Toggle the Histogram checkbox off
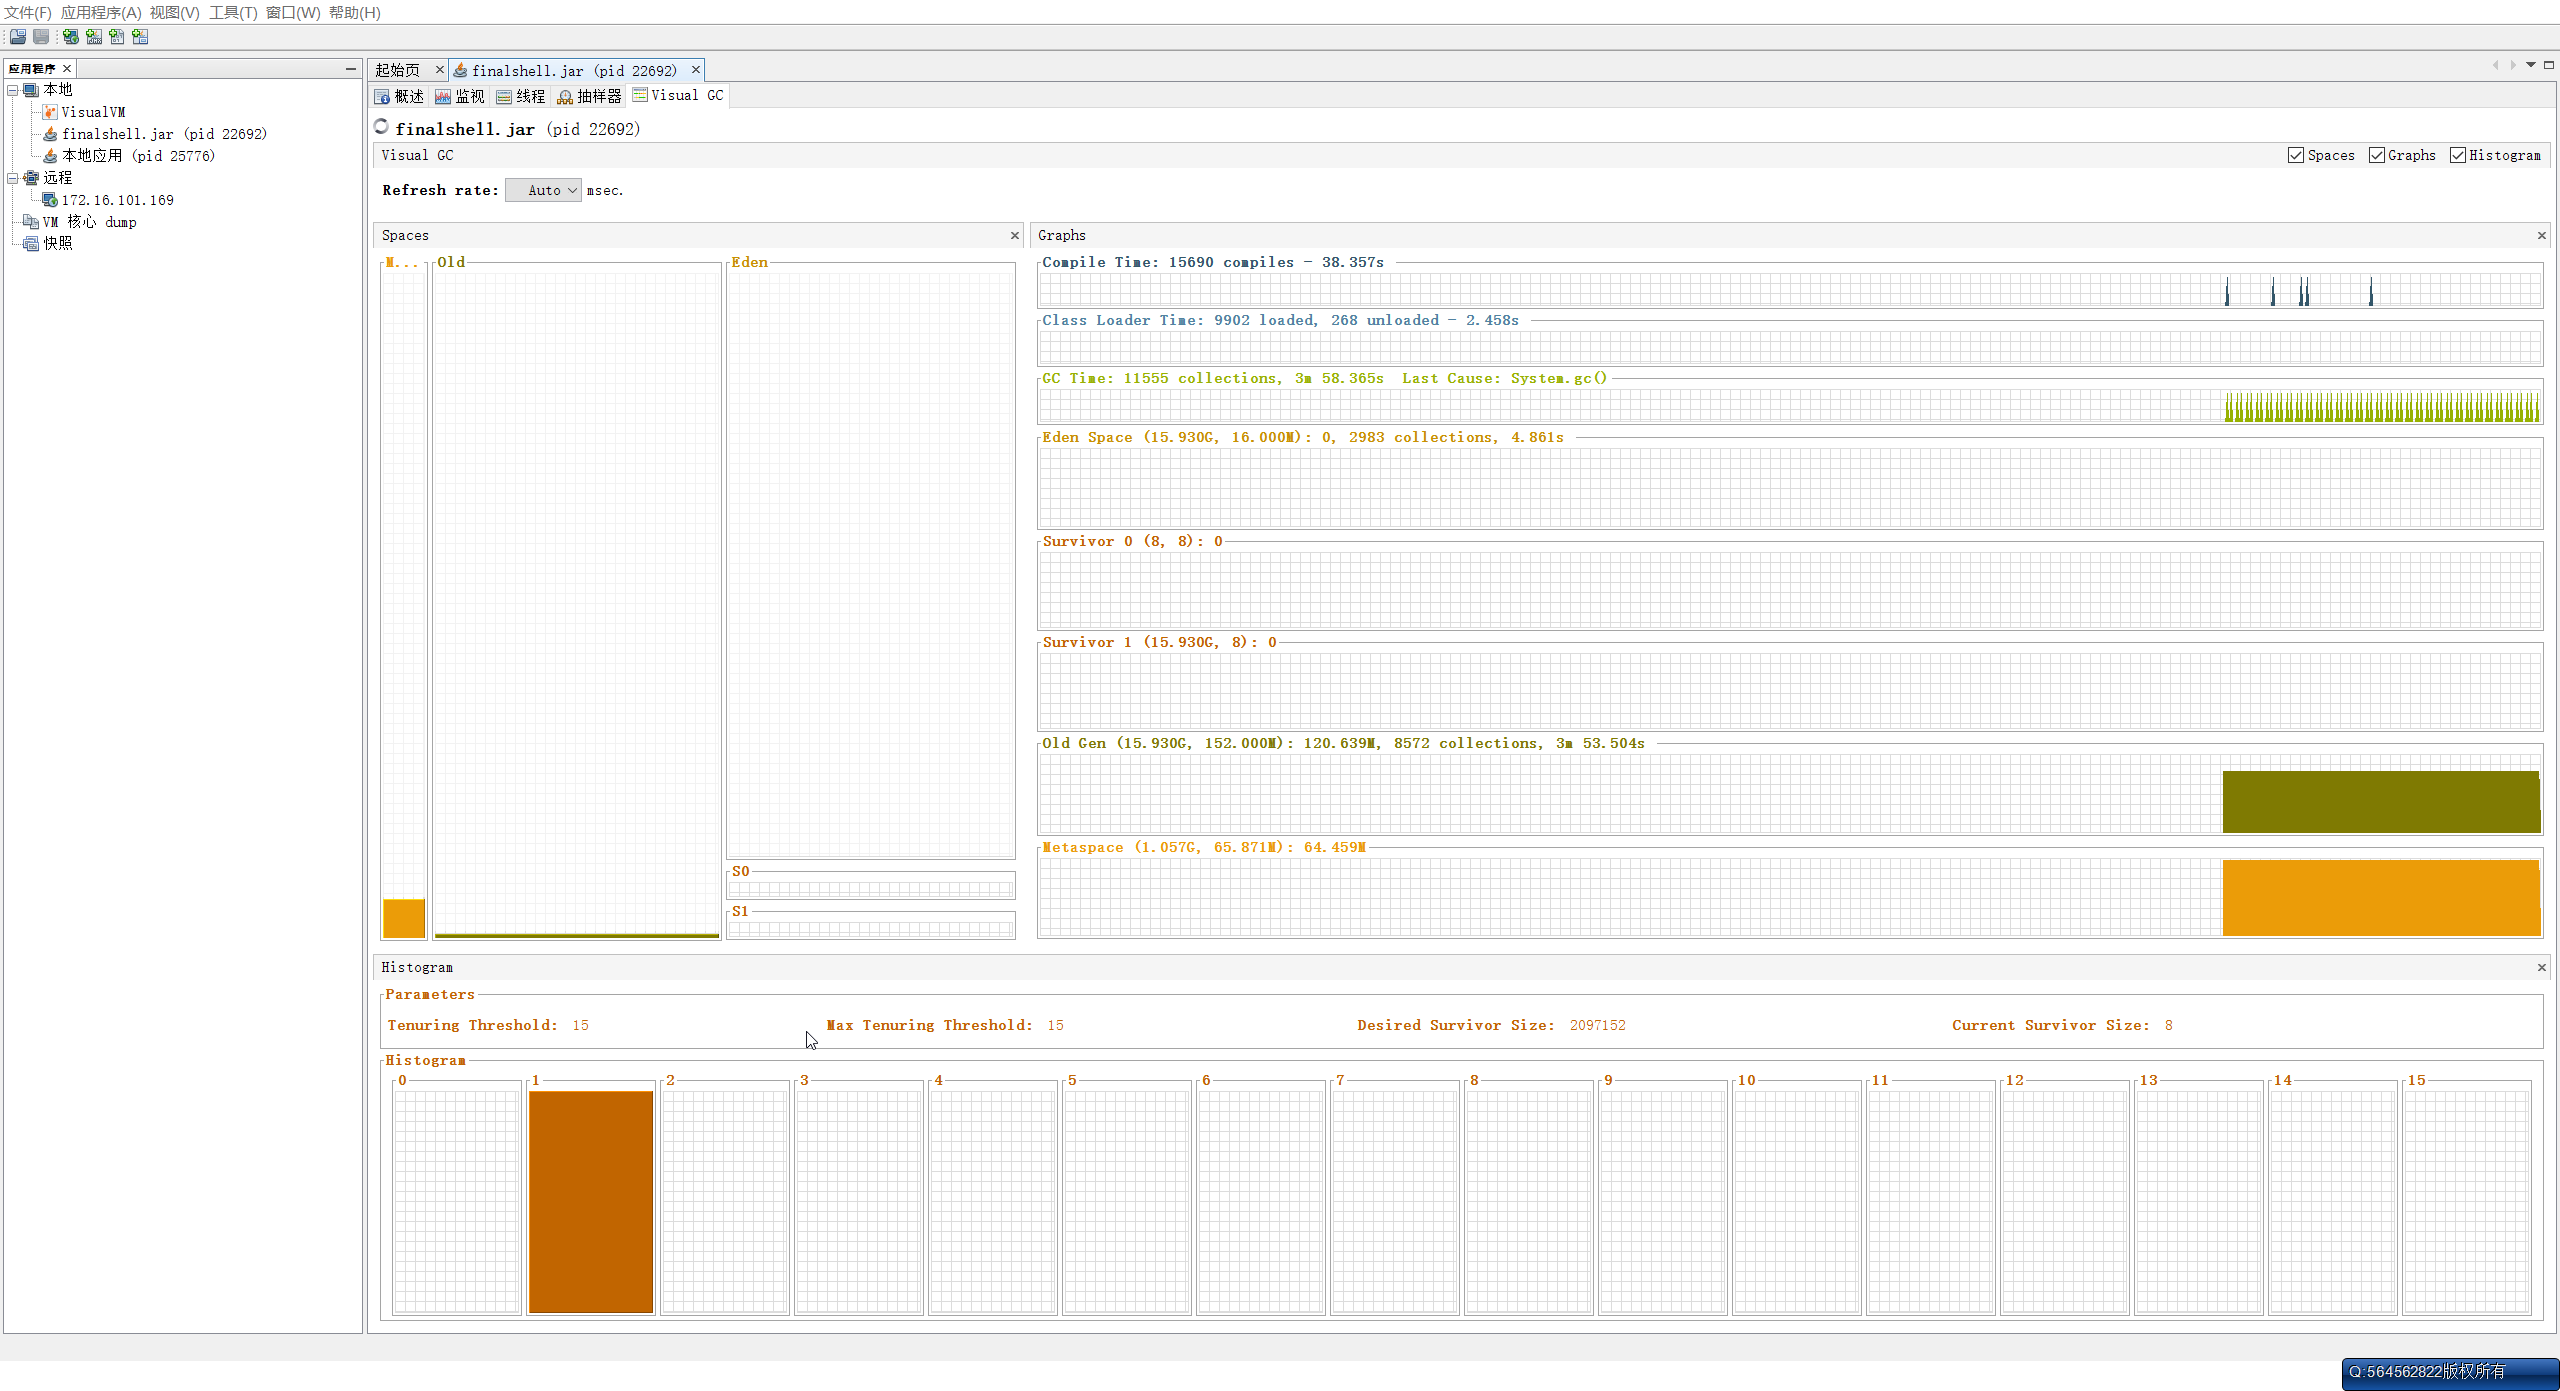The width and height of the screenshot is (2560, 1391). pyautogui.click(x=2458, y=155)
